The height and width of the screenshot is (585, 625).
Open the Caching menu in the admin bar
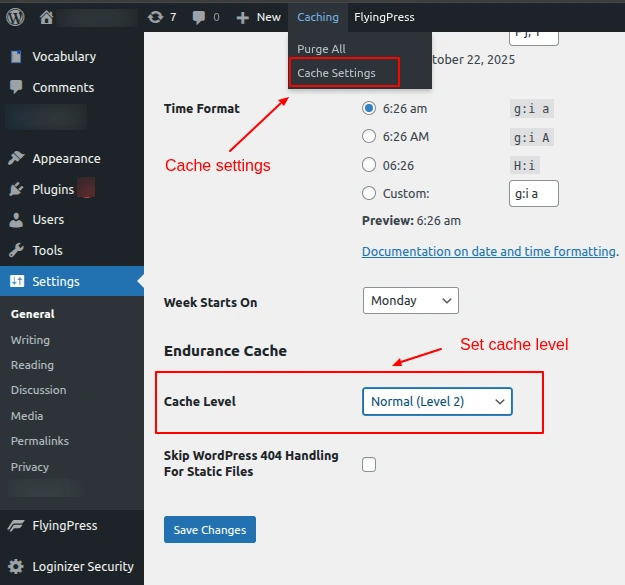click(x=317, y=17)
